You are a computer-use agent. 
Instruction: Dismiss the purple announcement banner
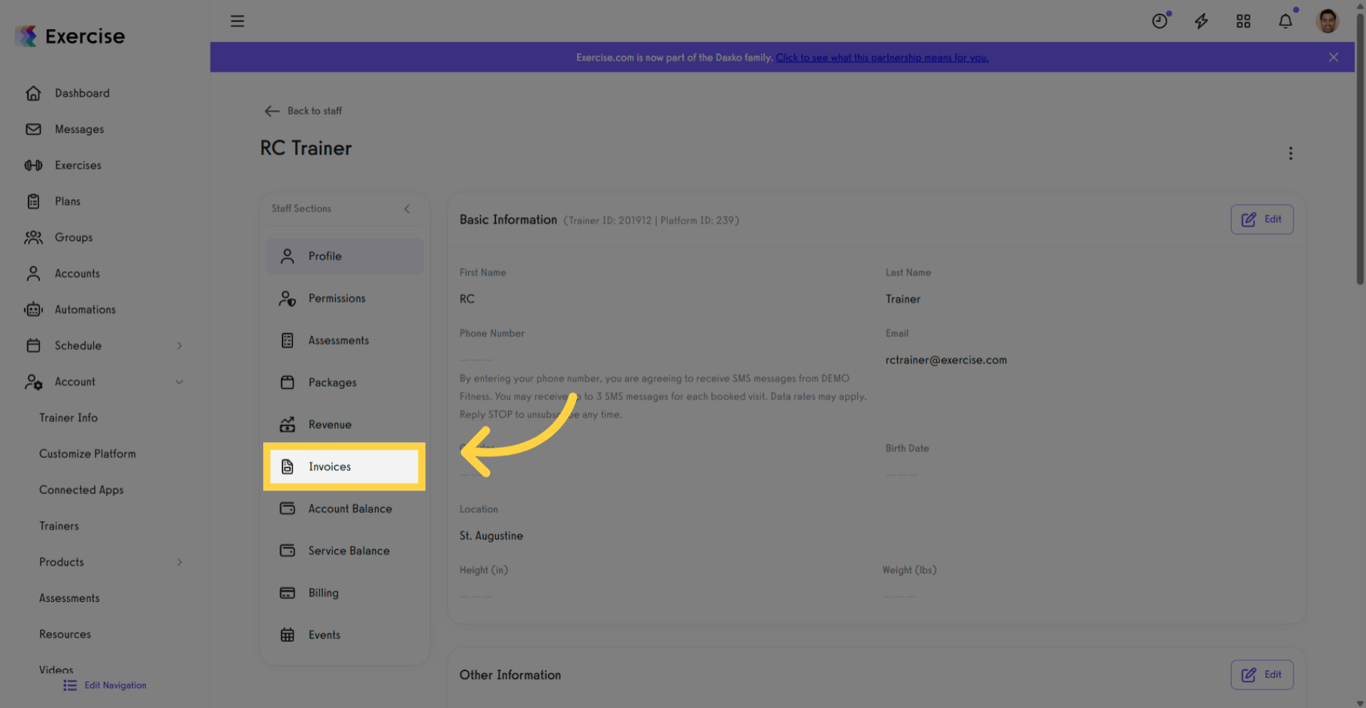click(1333, 57)
